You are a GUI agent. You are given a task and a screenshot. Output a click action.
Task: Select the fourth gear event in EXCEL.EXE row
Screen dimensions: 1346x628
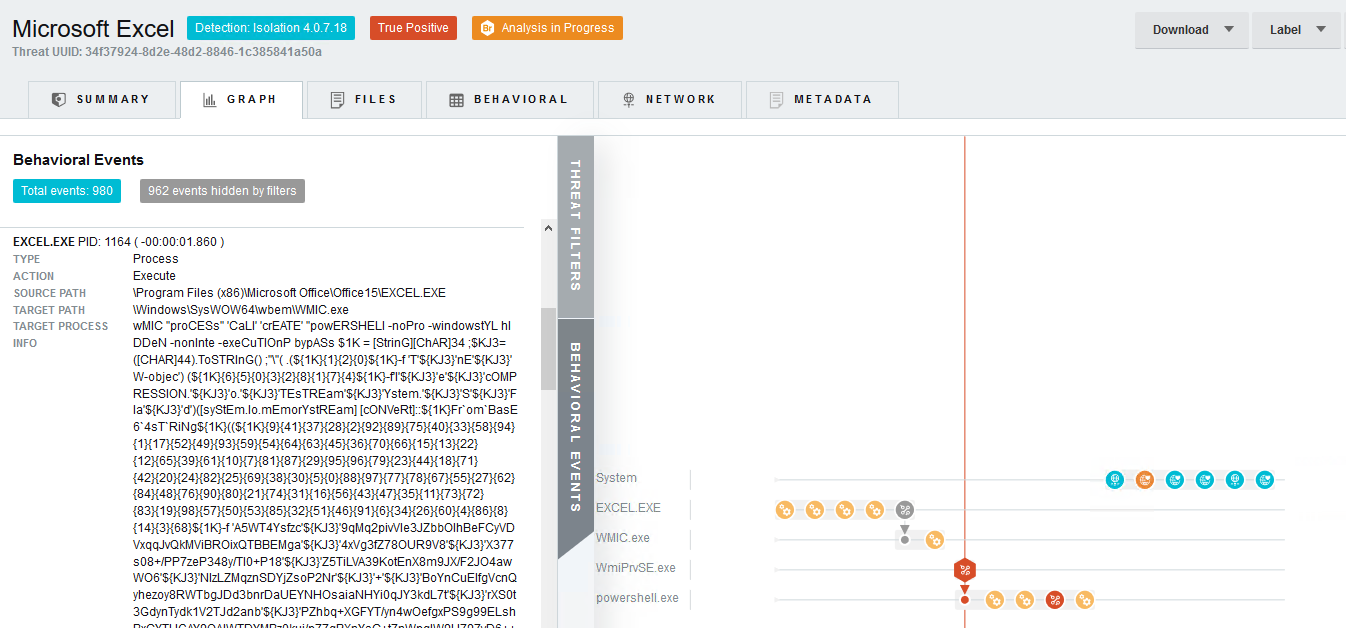pos(875,510)
